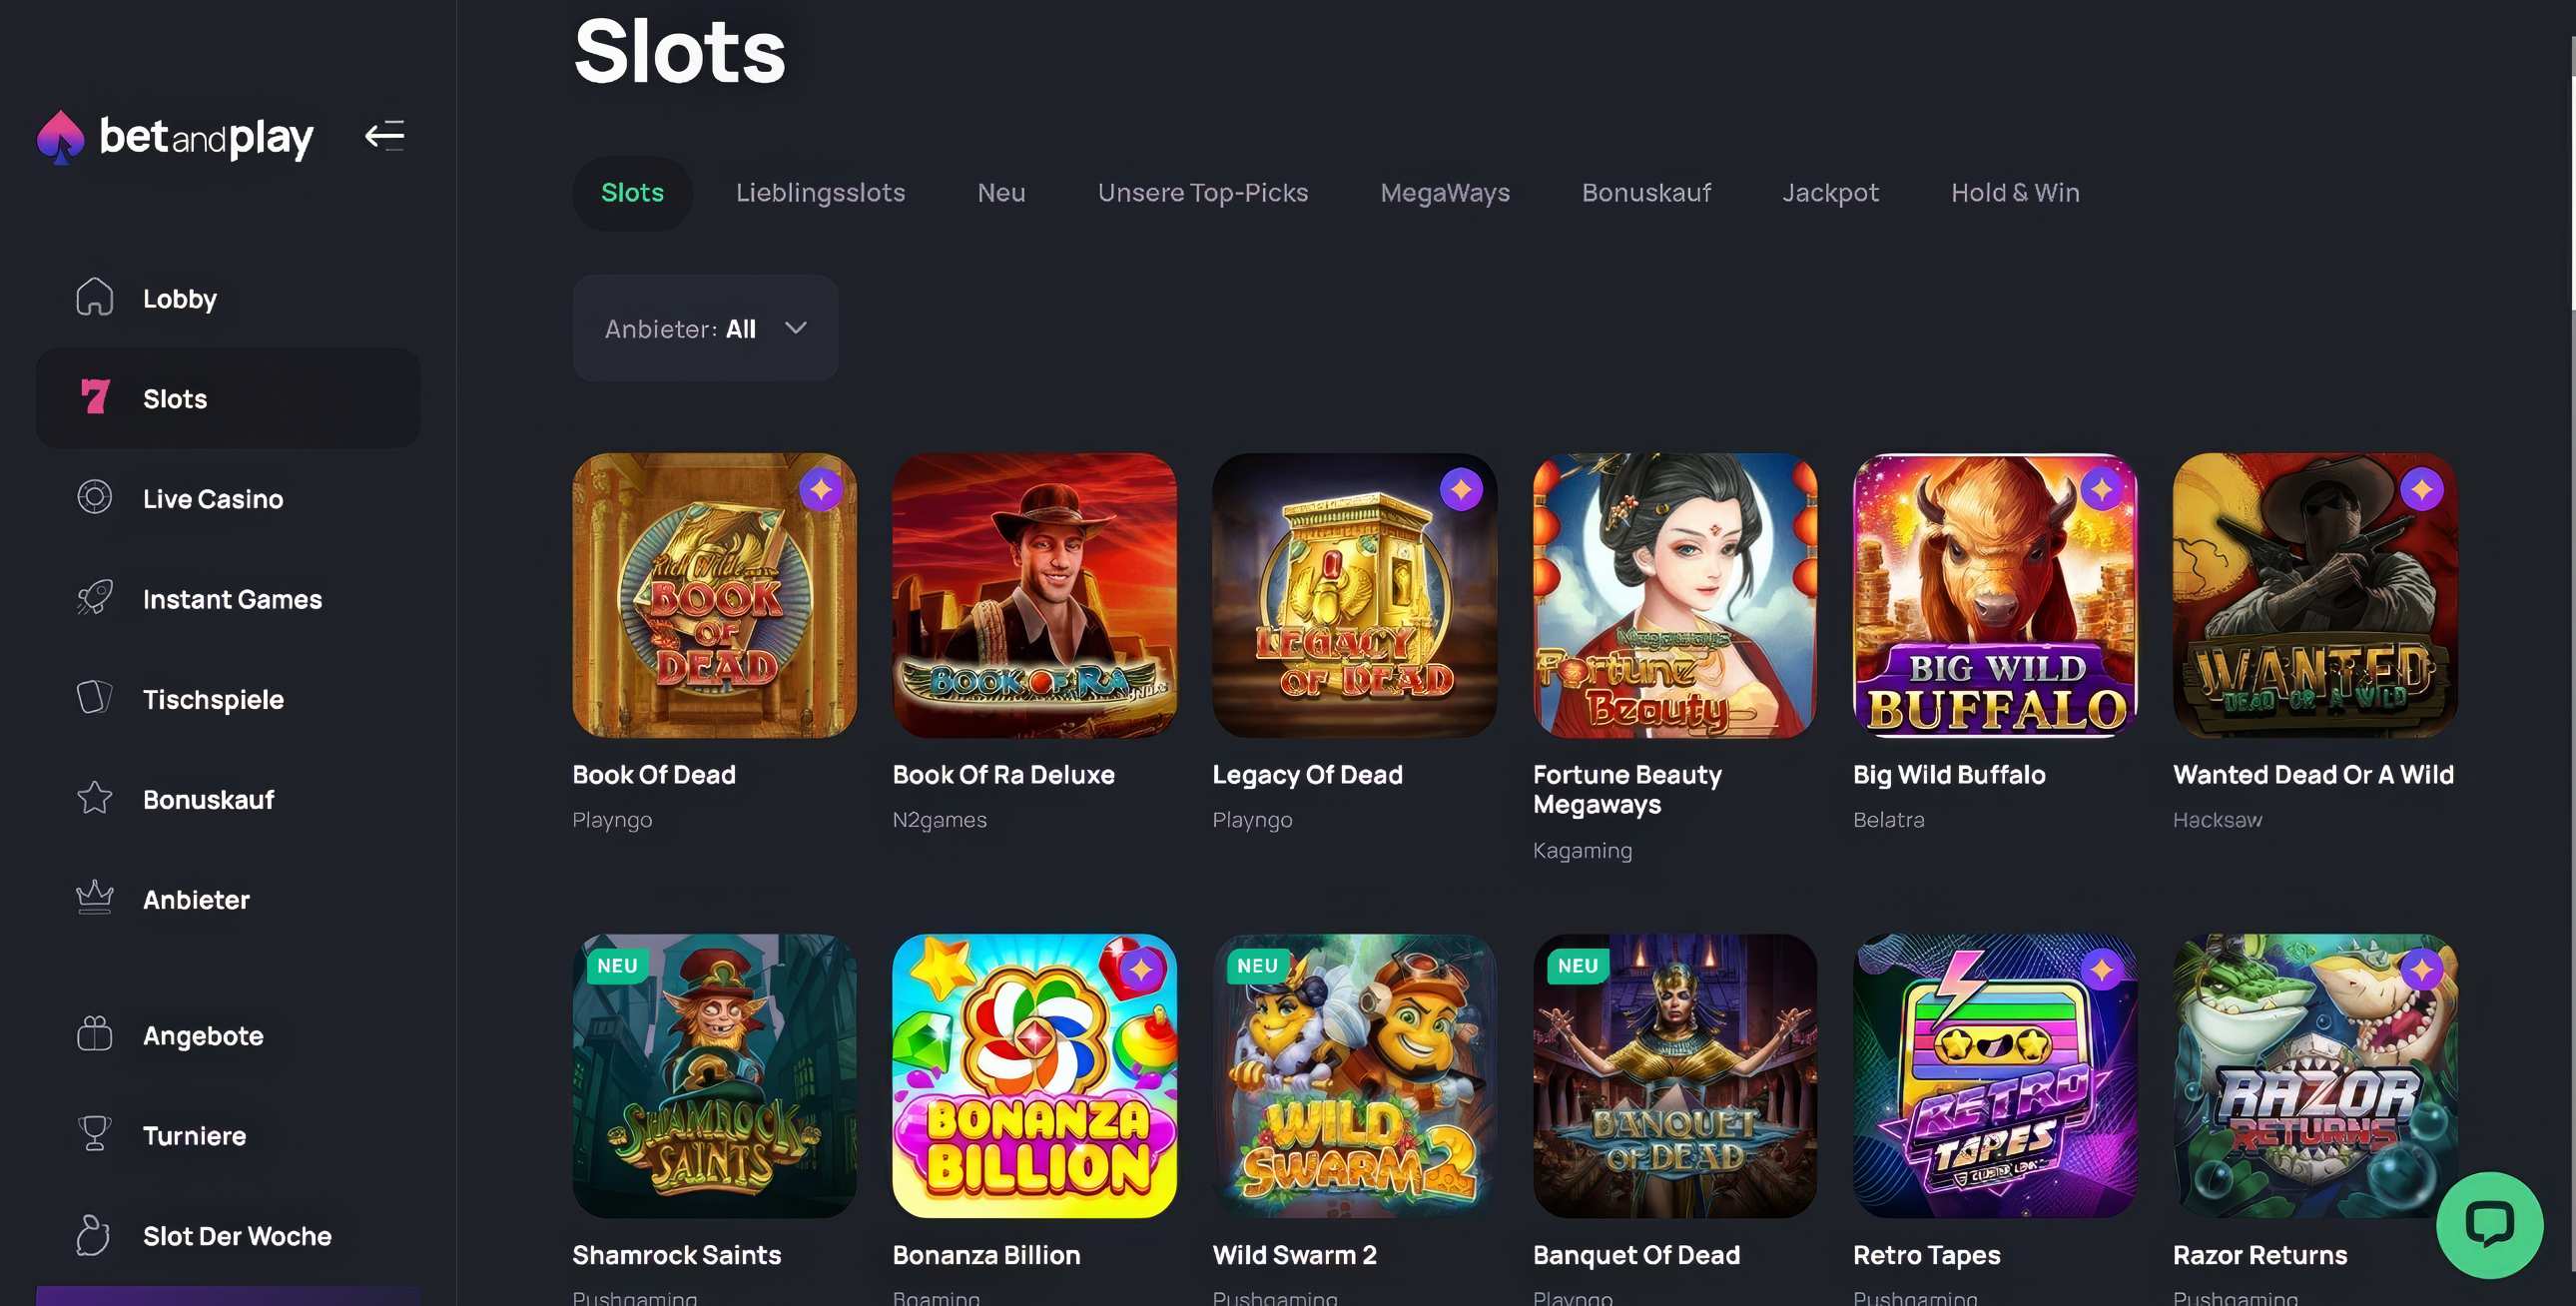Open the live chat widget

2492,1226
